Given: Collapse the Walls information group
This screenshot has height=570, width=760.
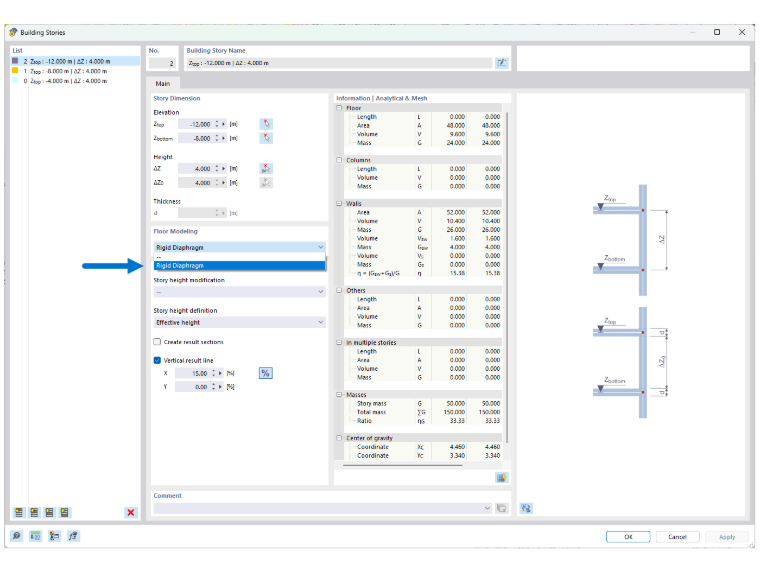Looking at the screenshot, I should click(339, 204).
